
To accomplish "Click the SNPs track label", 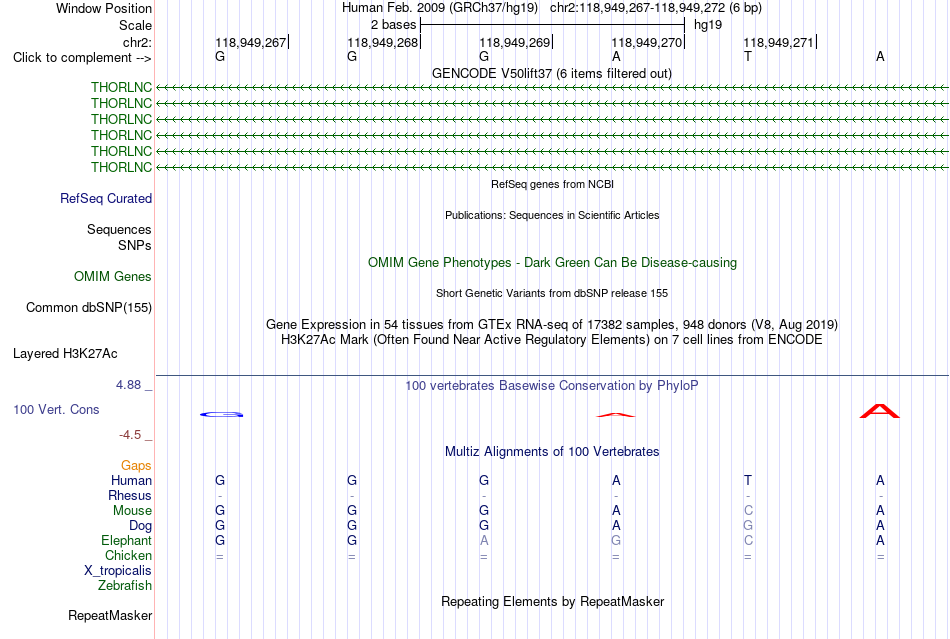I will (x=135, y=245).
